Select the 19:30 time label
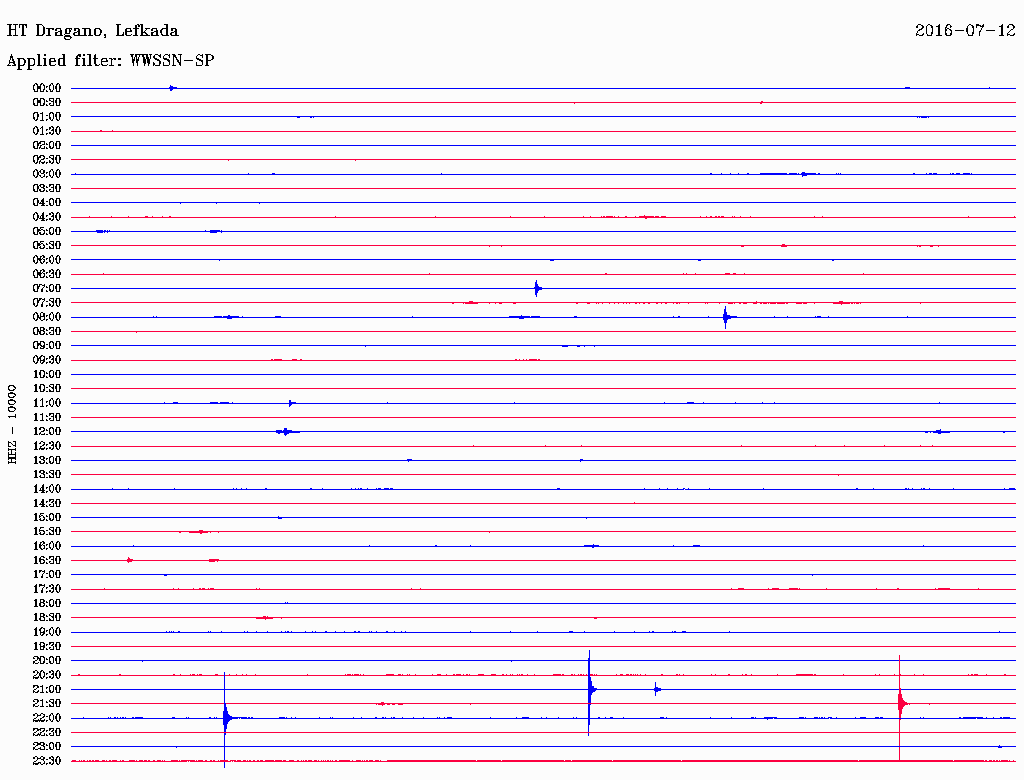The height and width of the screenshot is (780, 1024). [47, 646]
